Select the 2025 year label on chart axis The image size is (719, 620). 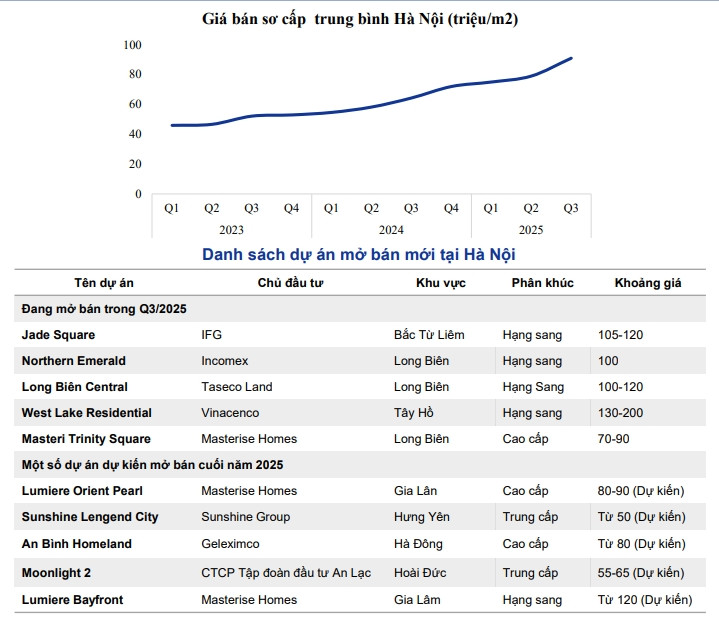coord(531,229)
